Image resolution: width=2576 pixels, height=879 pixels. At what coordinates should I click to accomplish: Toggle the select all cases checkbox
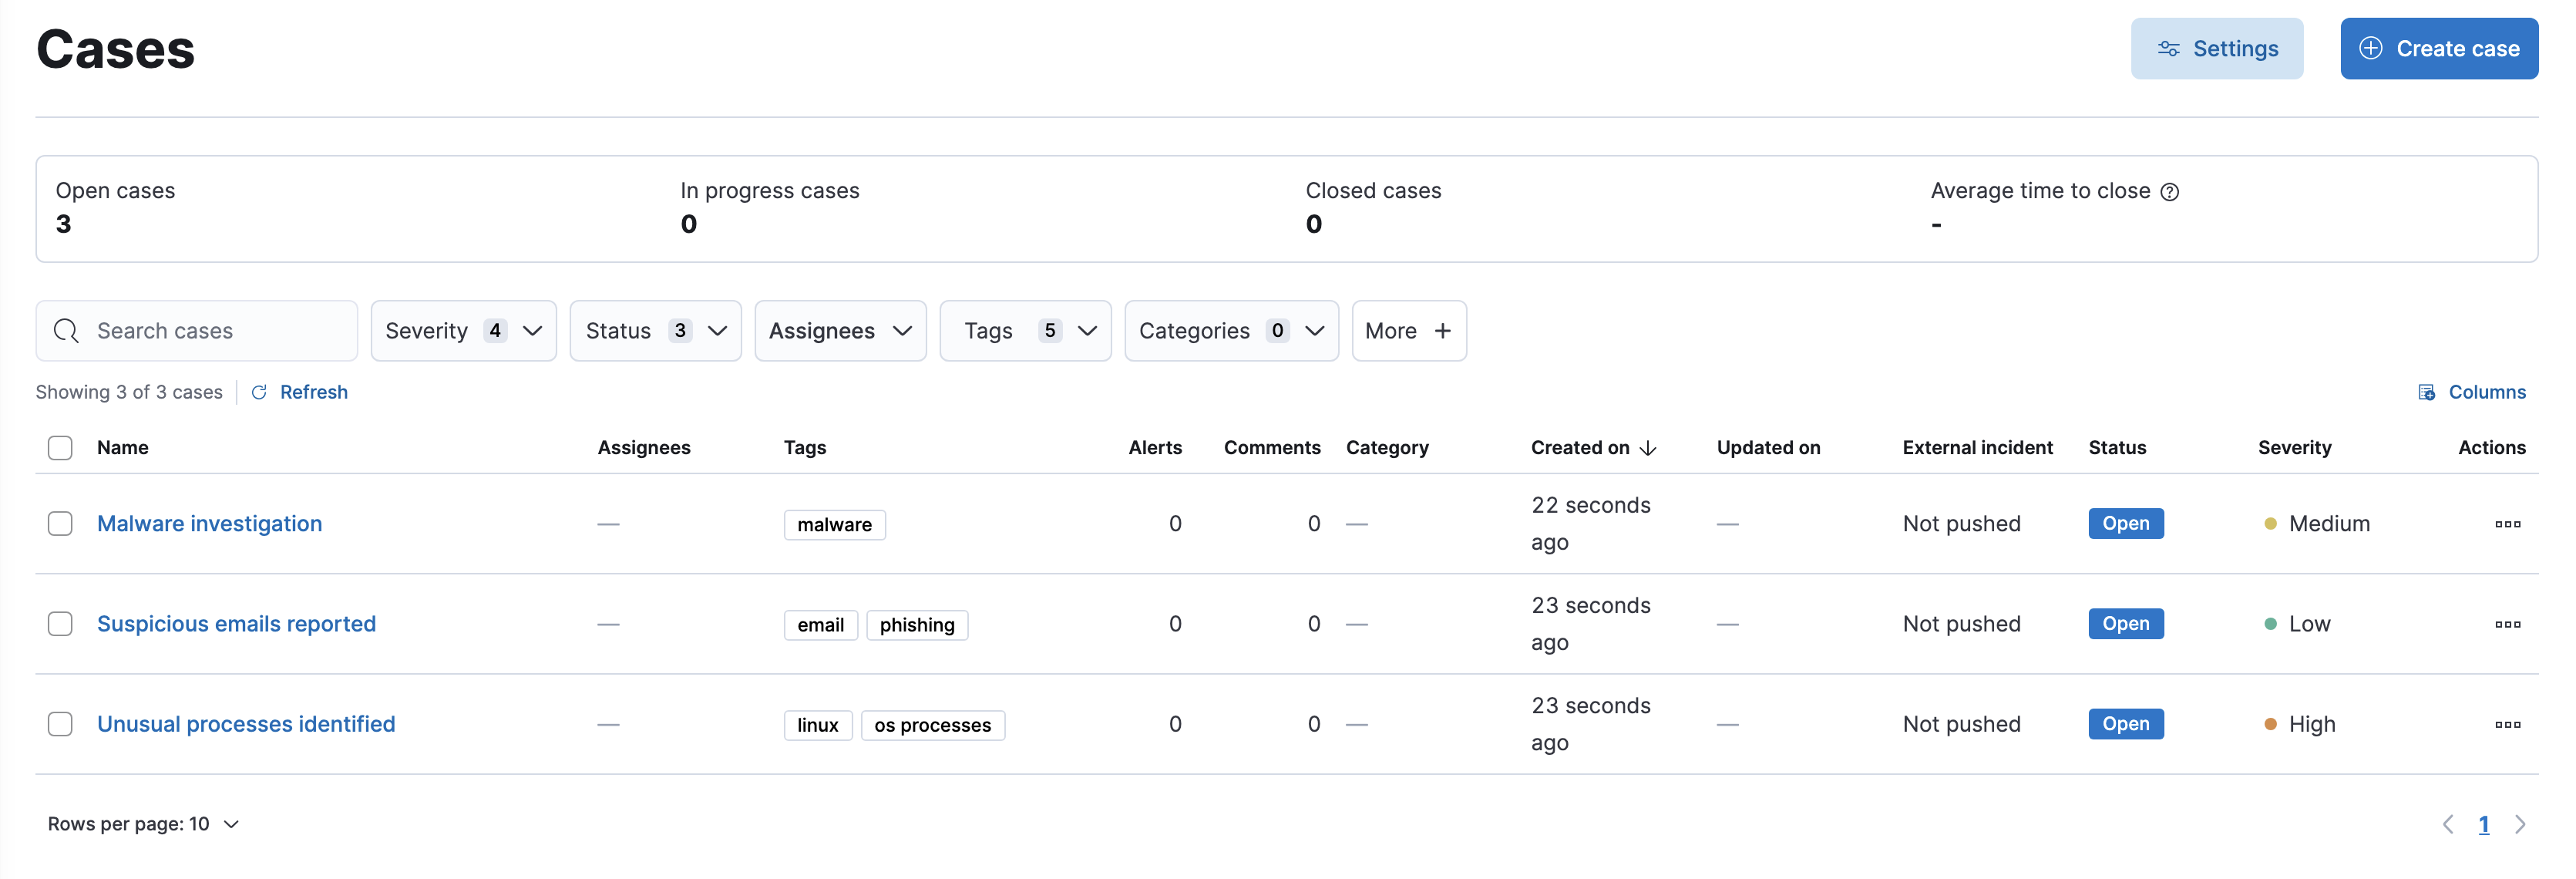pos(60,448)
